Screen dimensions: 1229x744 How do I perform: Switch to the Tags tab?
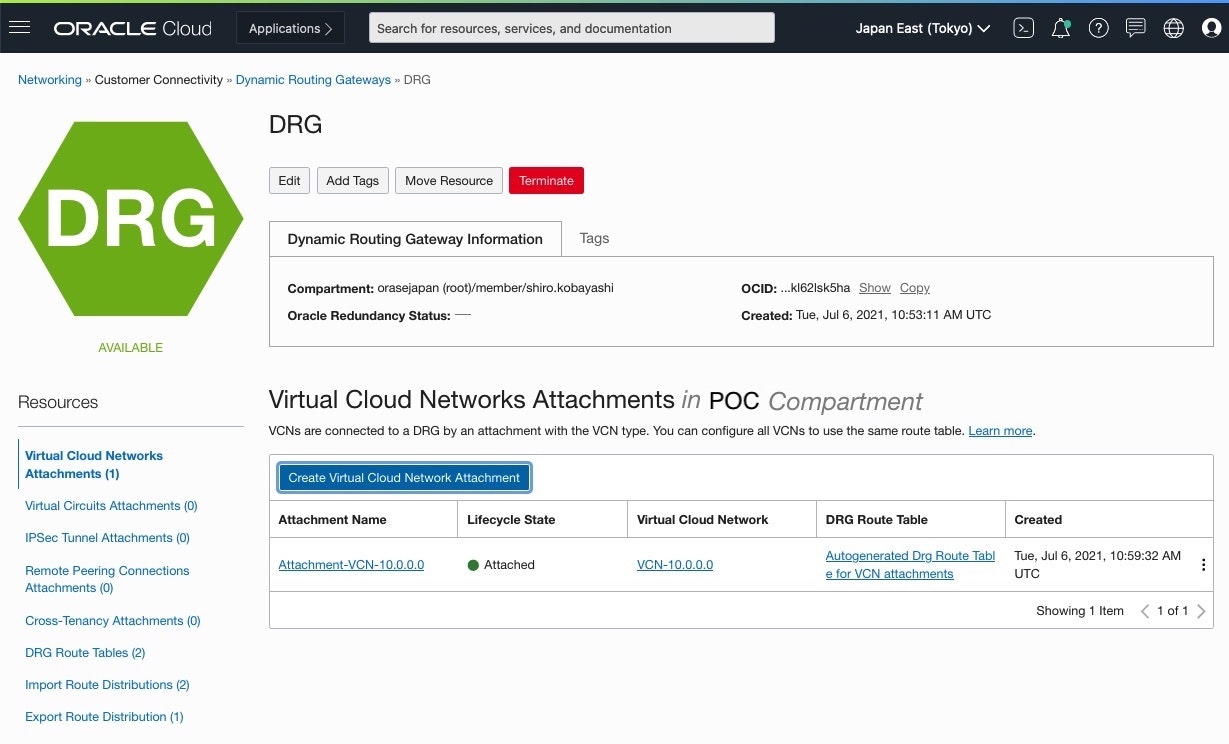pos(594,238)
